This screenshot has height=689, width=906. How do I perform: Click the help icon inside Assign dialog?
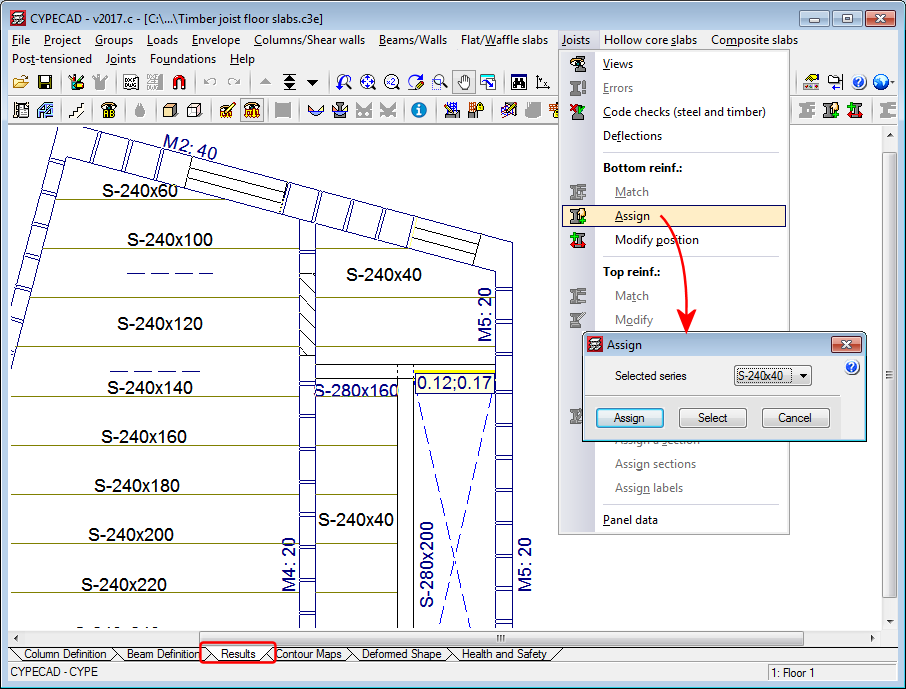(x=852, y=368)
